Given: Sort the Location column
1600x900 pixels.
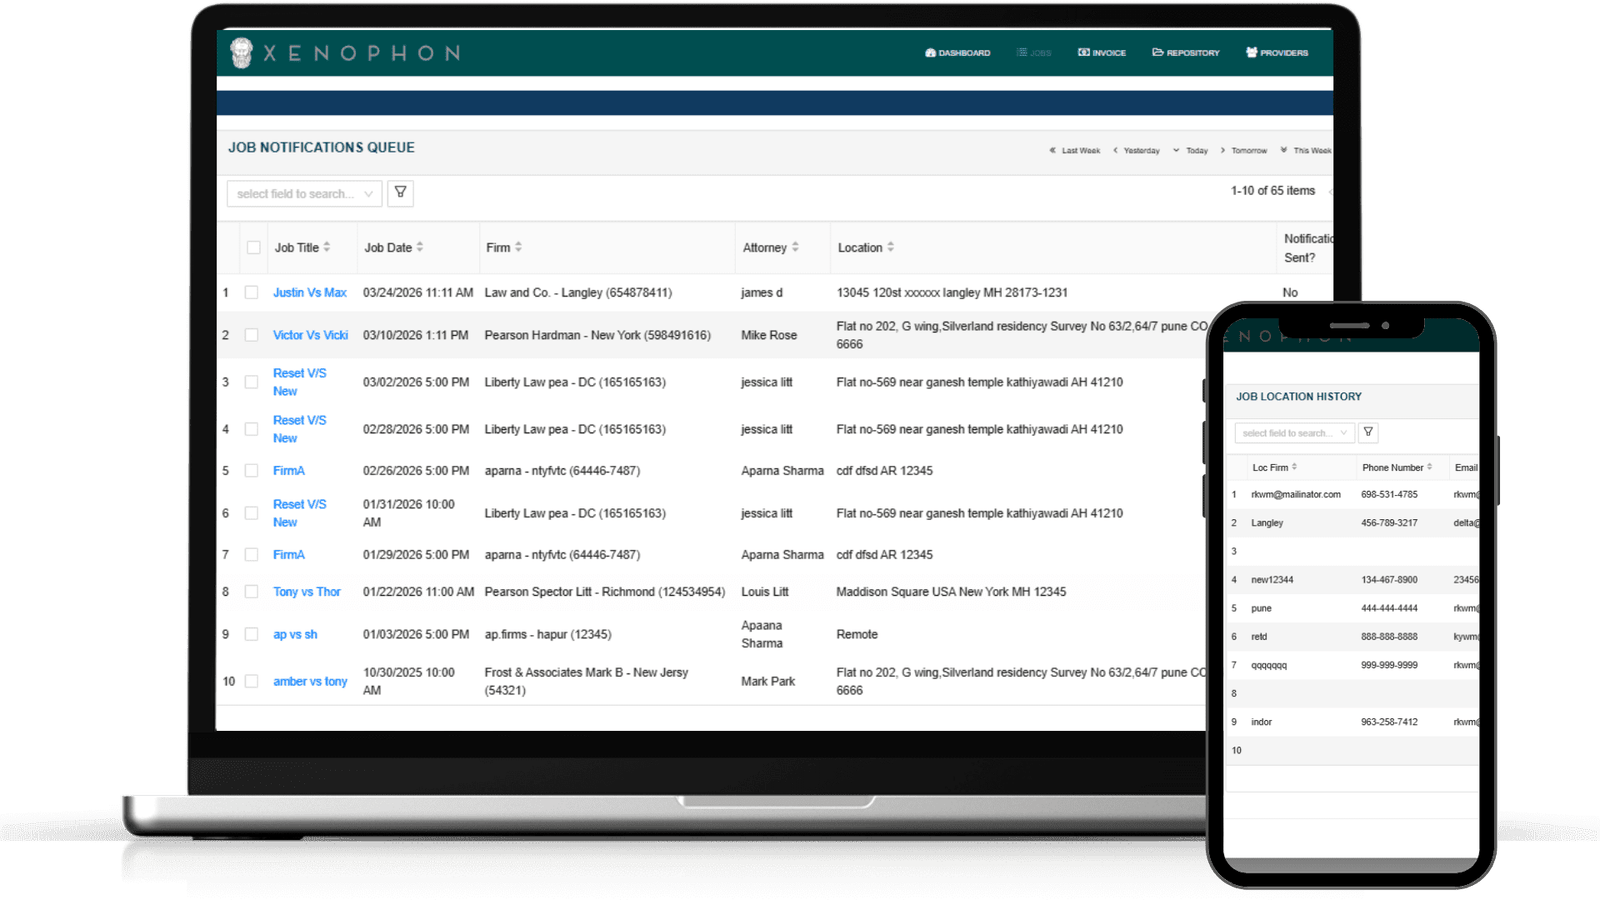Looking at the screenshot, I should coord(890,247).
